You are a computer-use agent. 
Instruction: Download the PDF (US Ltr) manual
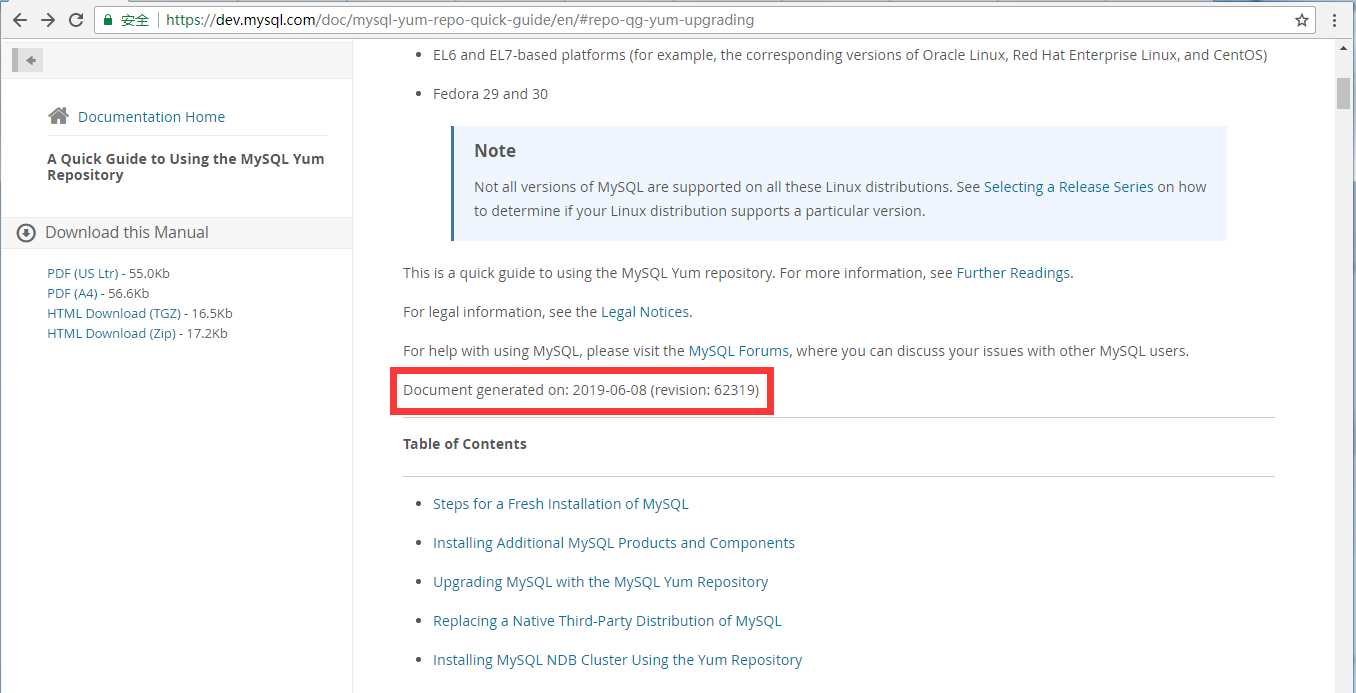pyautogui.click(x=108, y=273)
